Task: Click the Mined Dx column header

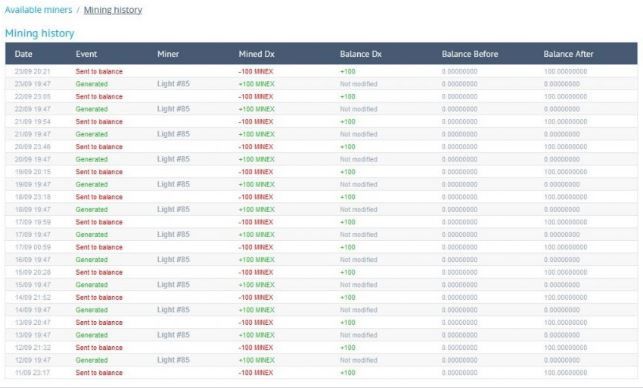Action: 257,54
